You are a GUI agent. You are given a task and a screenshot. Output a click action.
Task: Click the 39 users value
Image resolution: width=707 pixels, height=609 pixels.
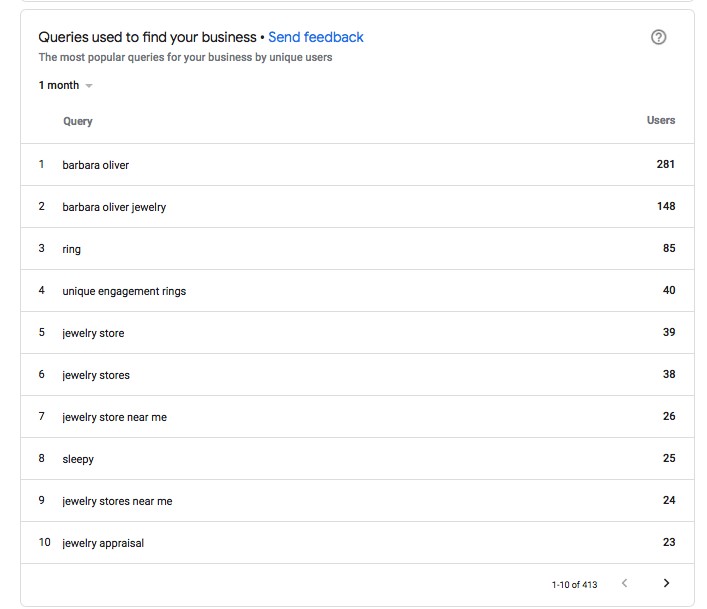pyautogui.click(x=669, y=332)
